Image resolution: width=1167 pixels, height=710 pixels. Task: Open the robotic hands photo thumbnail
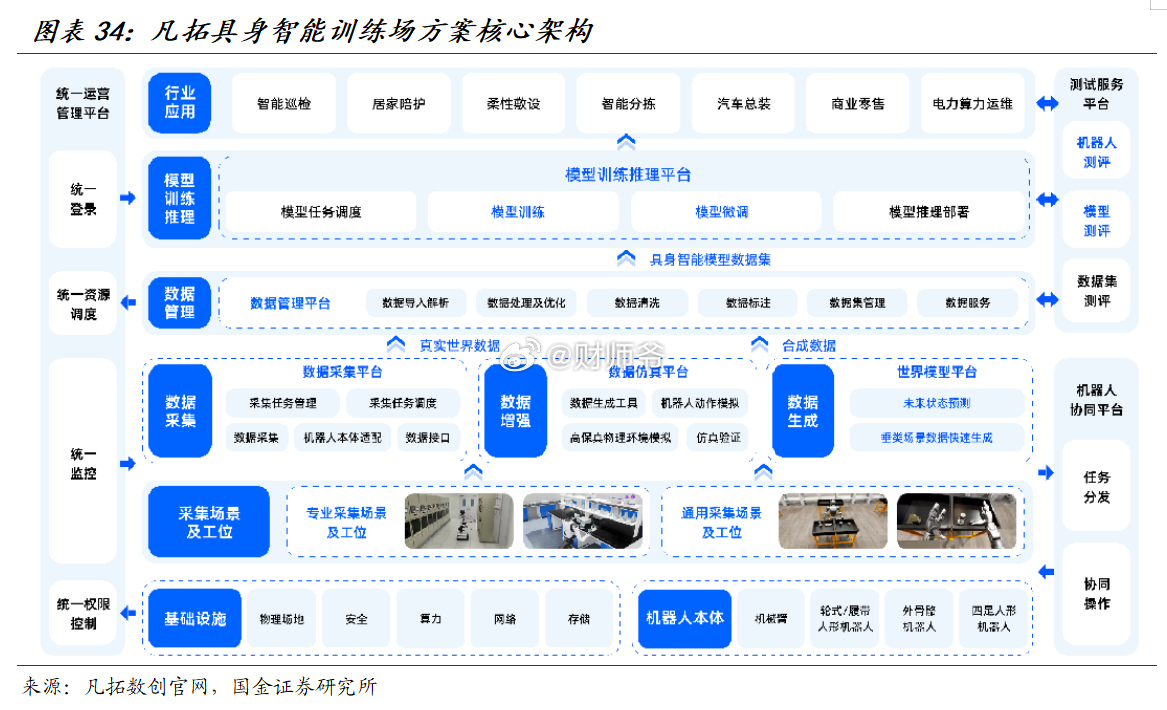pos(956,521)
